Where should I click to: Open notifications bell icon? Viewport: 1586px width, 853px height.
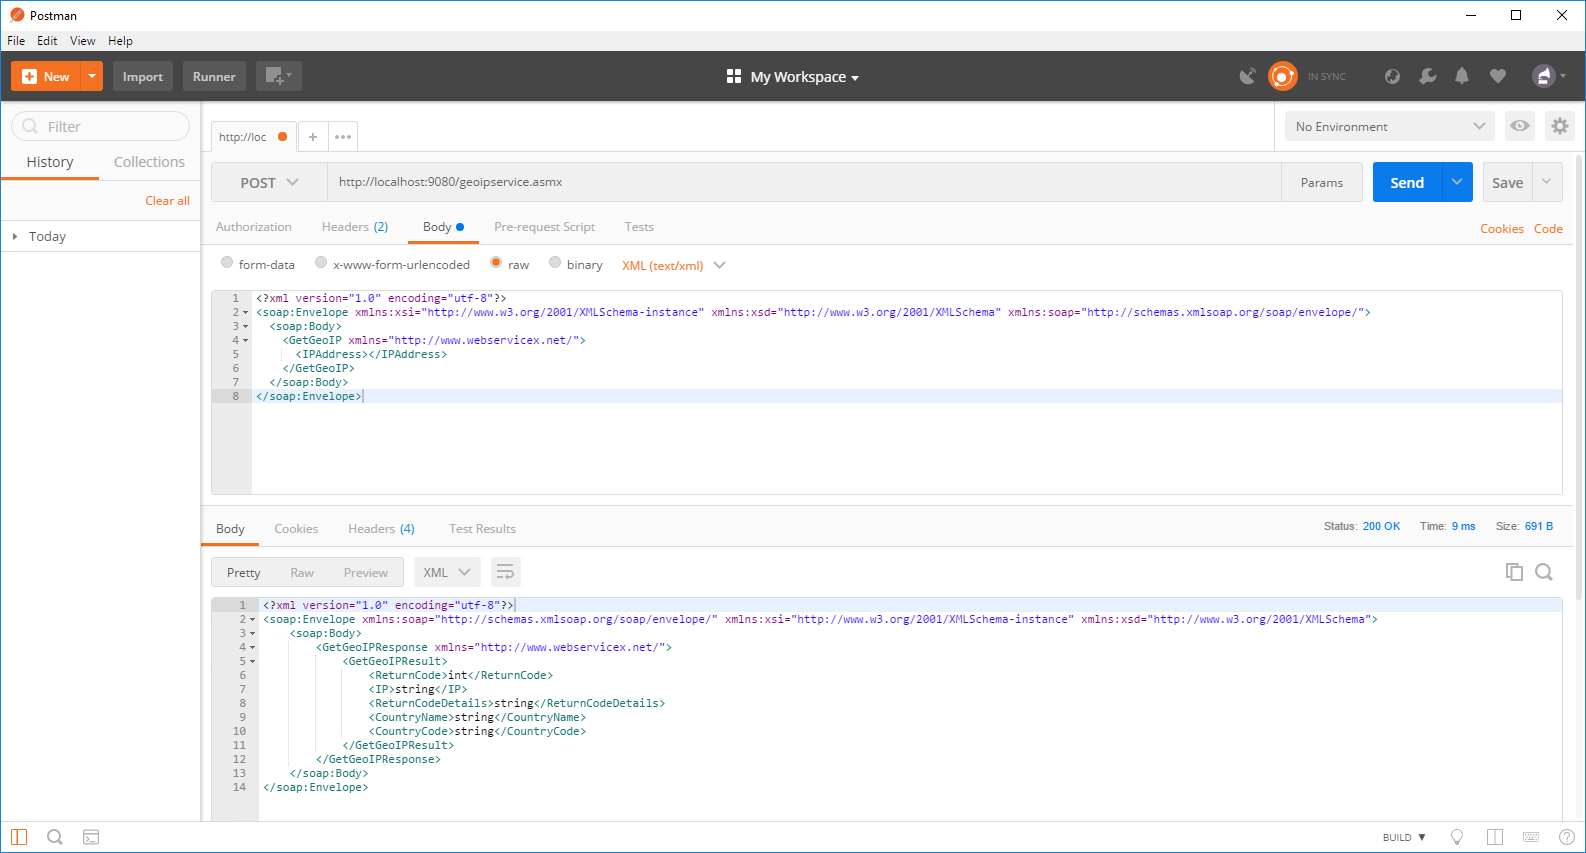point(1462,76)
